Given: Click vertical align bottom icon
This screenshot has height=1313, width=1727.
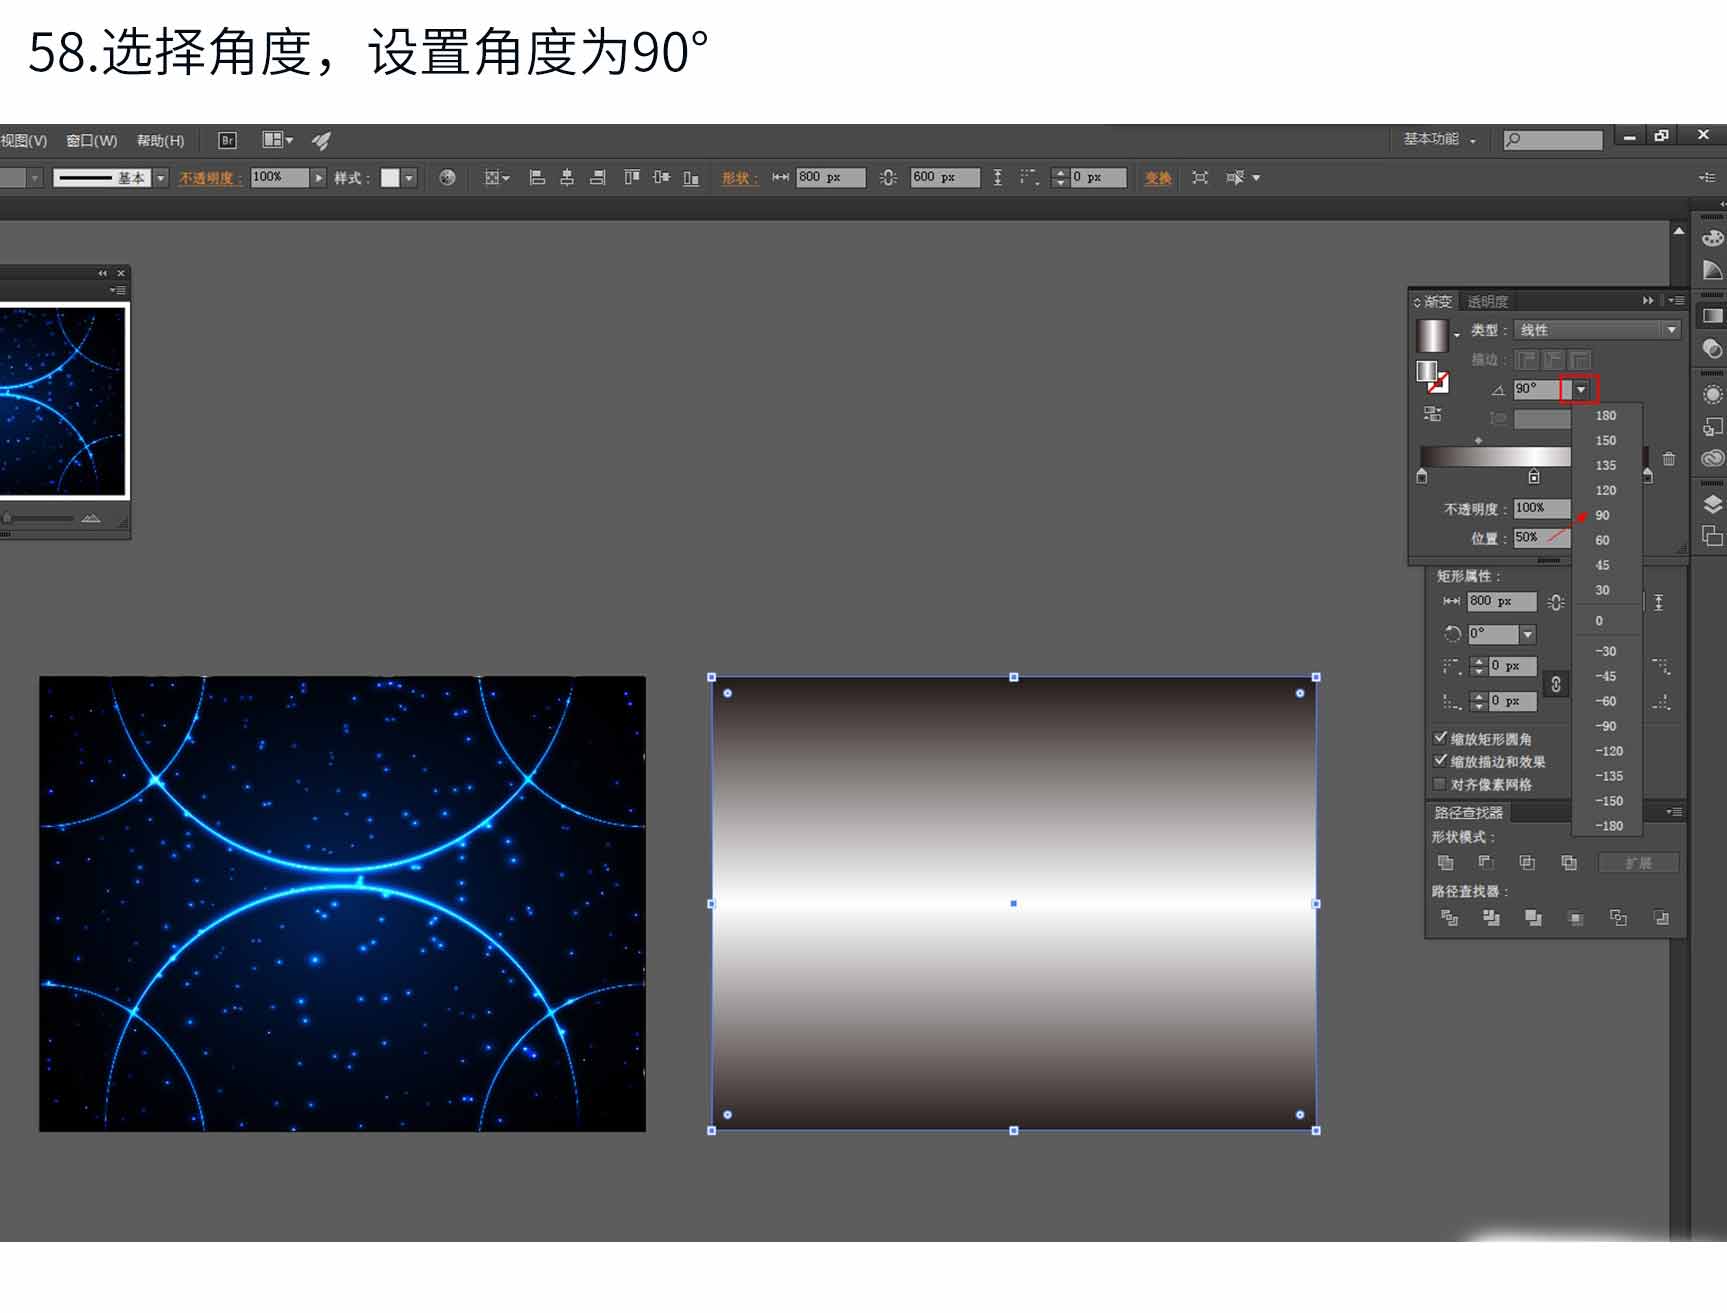Looking at the screenshot, I should click(x=691, y=178).
